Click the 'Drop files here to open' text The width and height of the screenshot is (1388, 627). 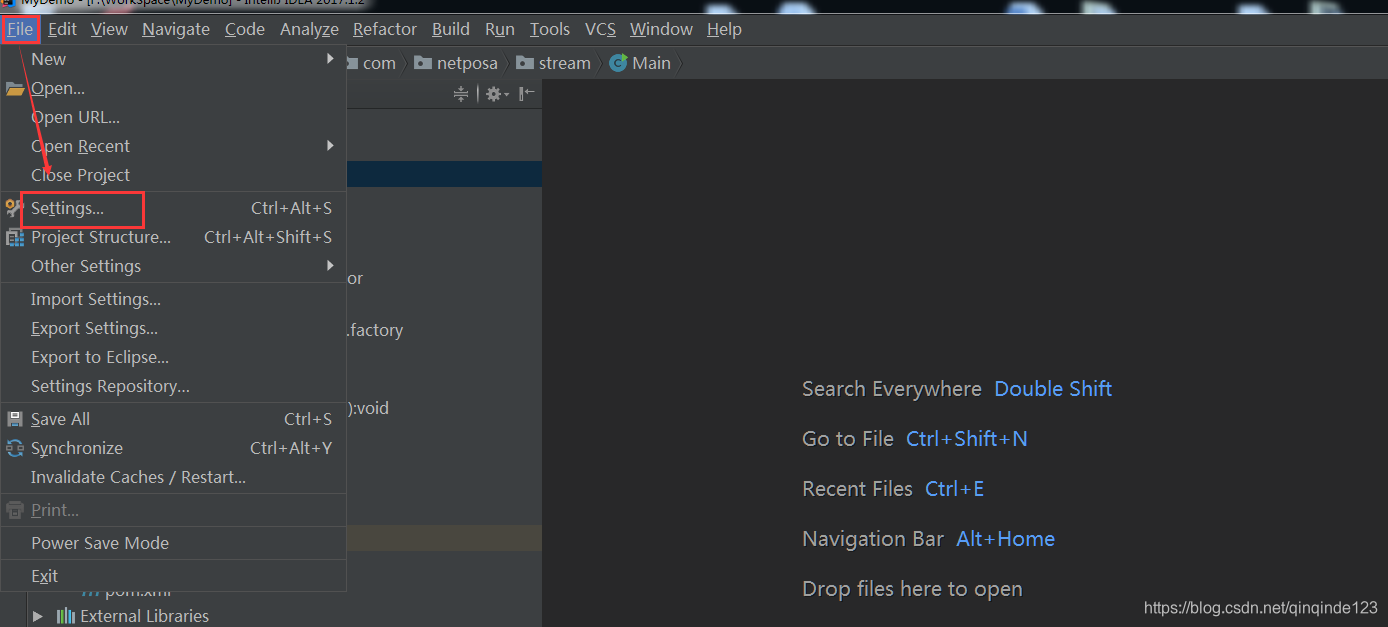click(912, 589)
